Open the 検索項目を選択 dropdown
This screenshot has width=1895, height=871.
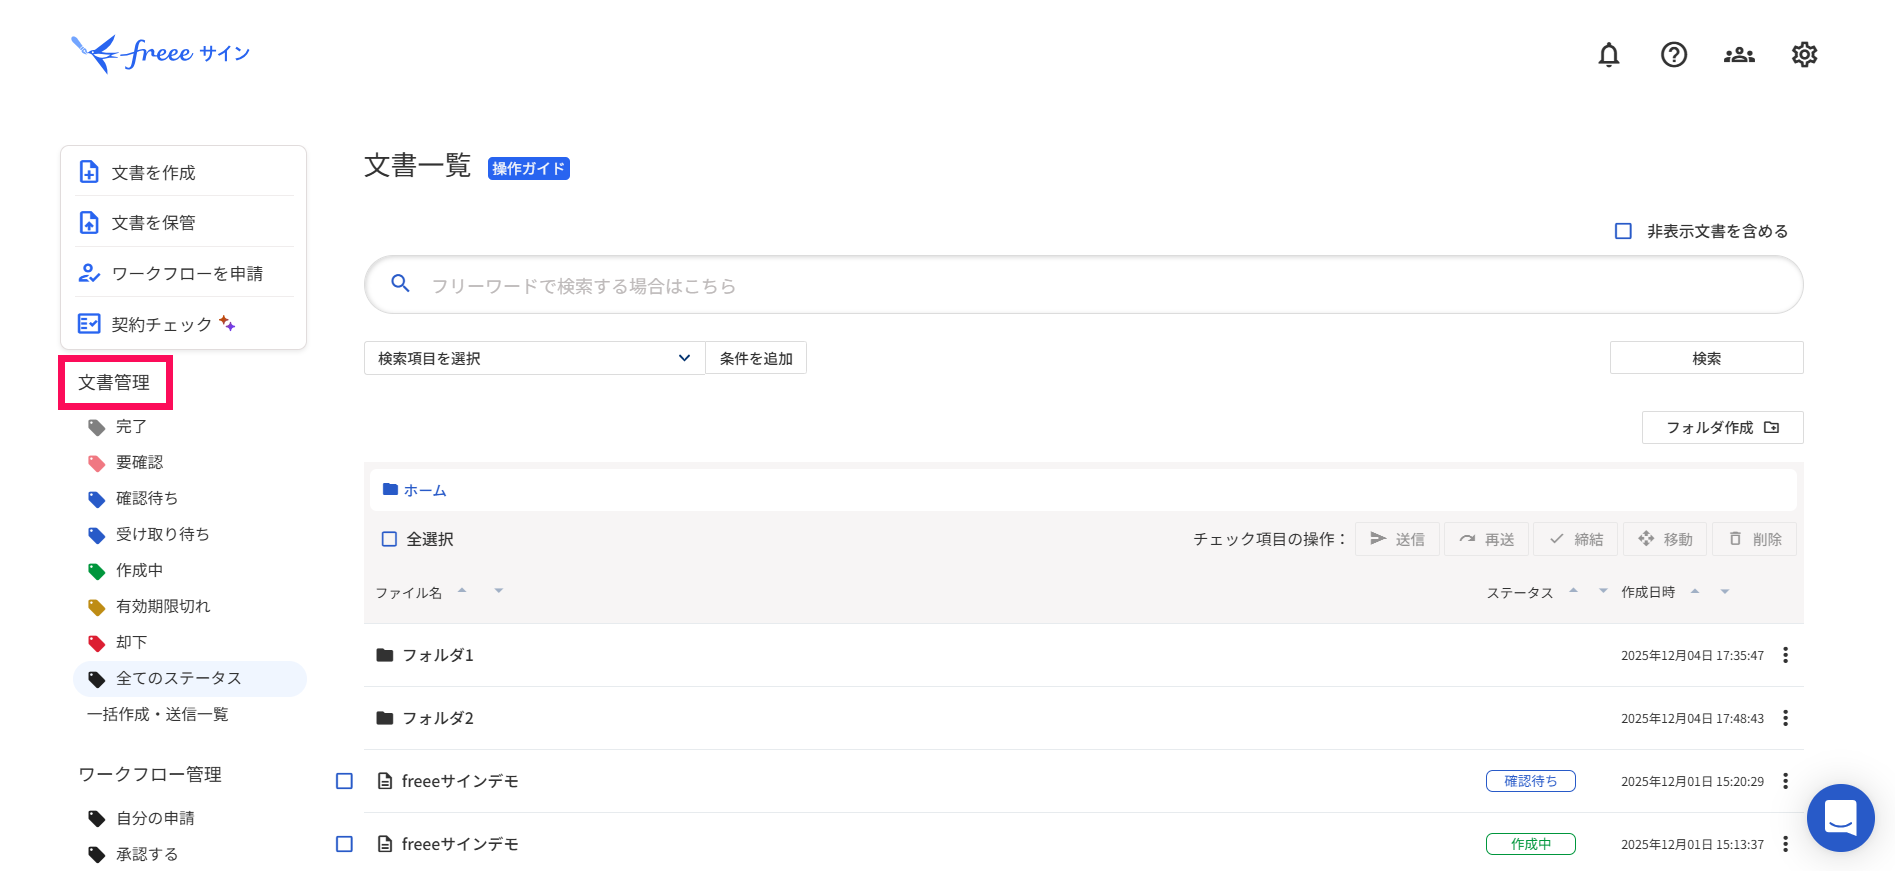[x=534, y=358]
